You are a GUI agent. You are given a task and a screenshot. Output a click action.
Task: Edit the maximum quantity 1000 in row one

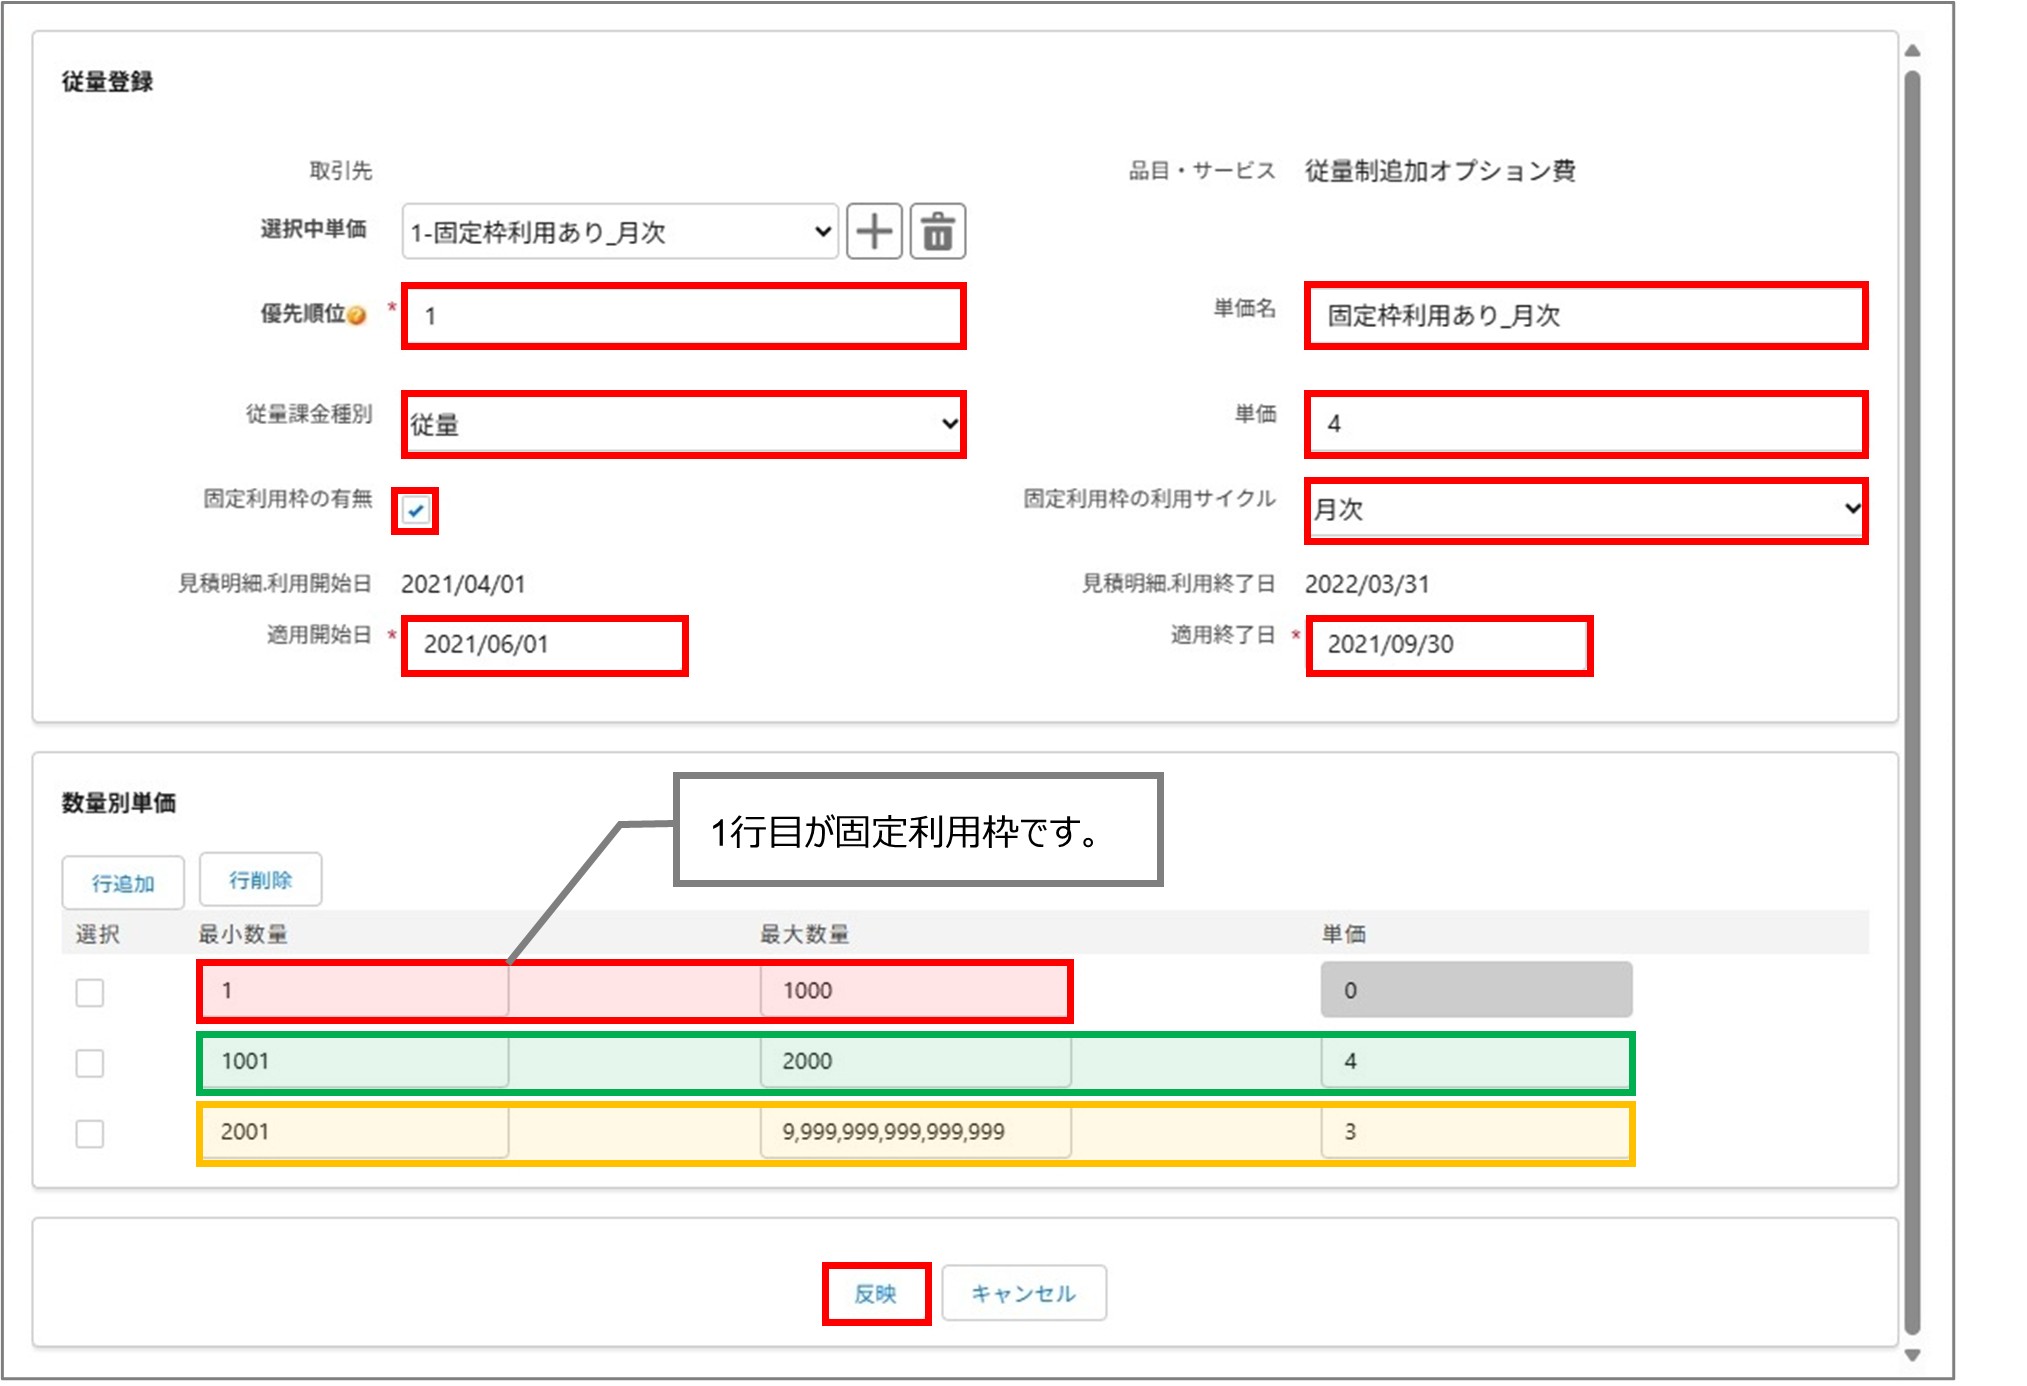pyautogui.click(x=915, y=991)
